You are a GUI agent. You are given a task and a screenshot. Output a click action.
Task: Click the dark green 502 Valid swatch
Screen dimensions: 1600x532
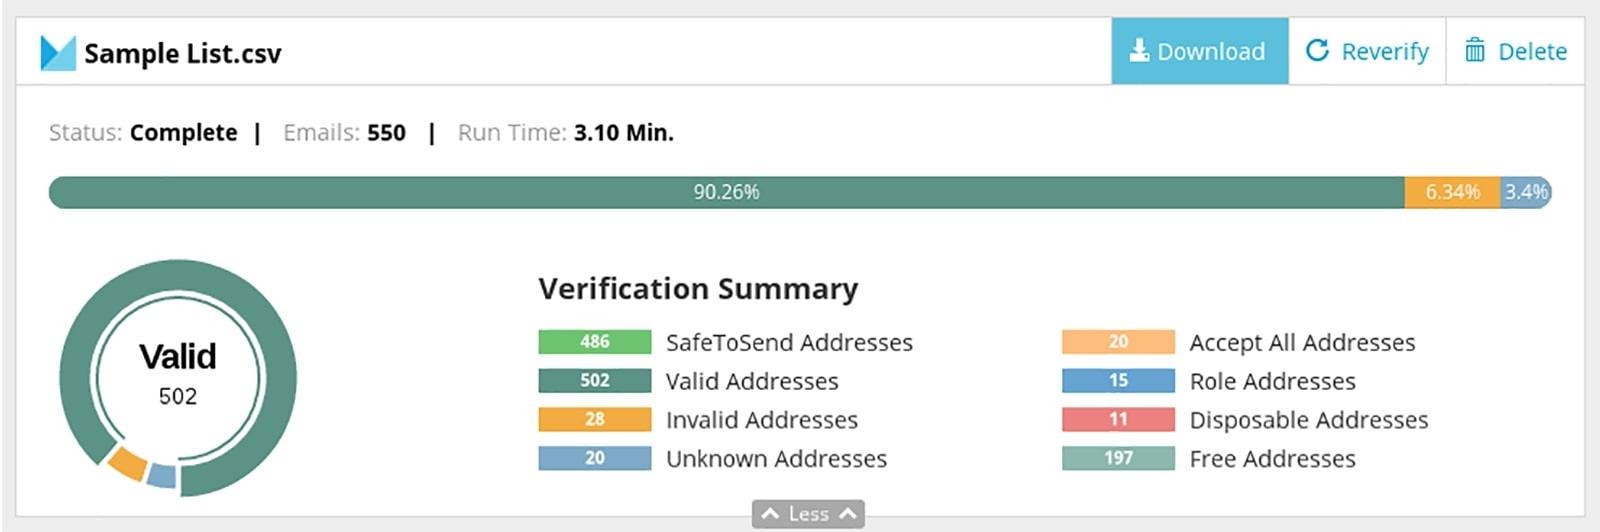coord(594,381)
